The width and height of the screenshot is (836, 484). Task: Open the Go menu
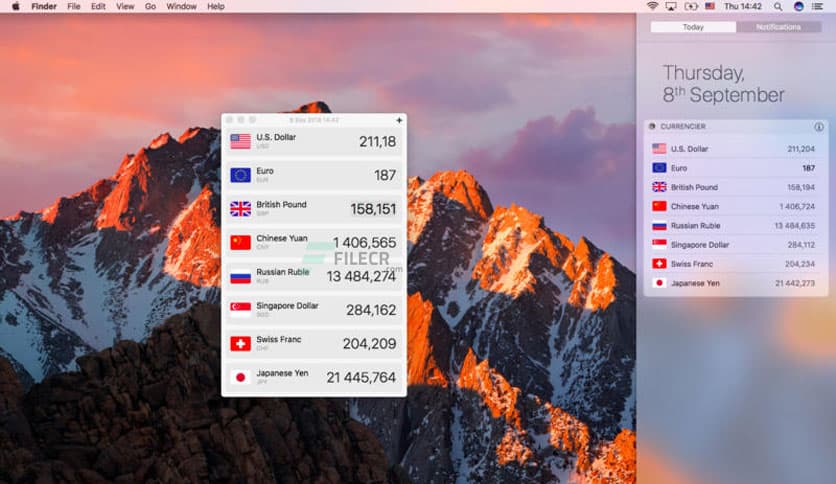150,6
